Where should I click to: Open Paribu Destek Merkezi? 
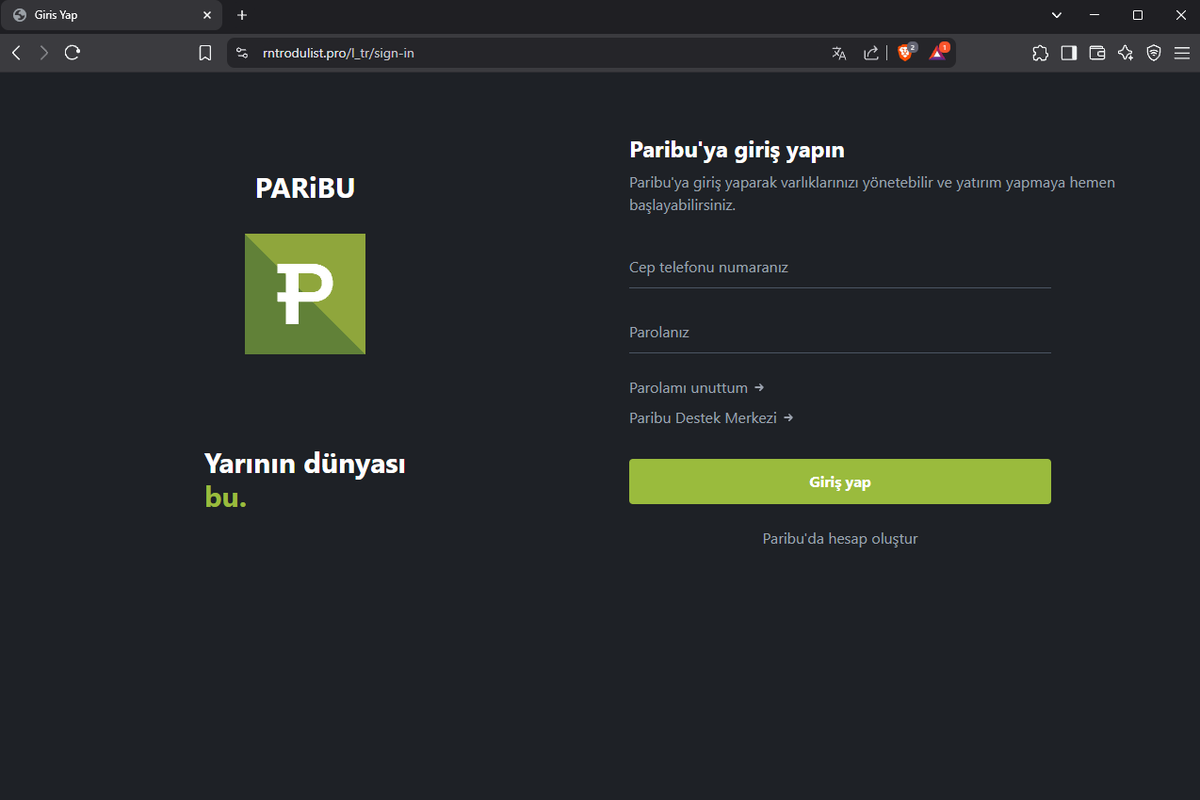coord(703,417)
